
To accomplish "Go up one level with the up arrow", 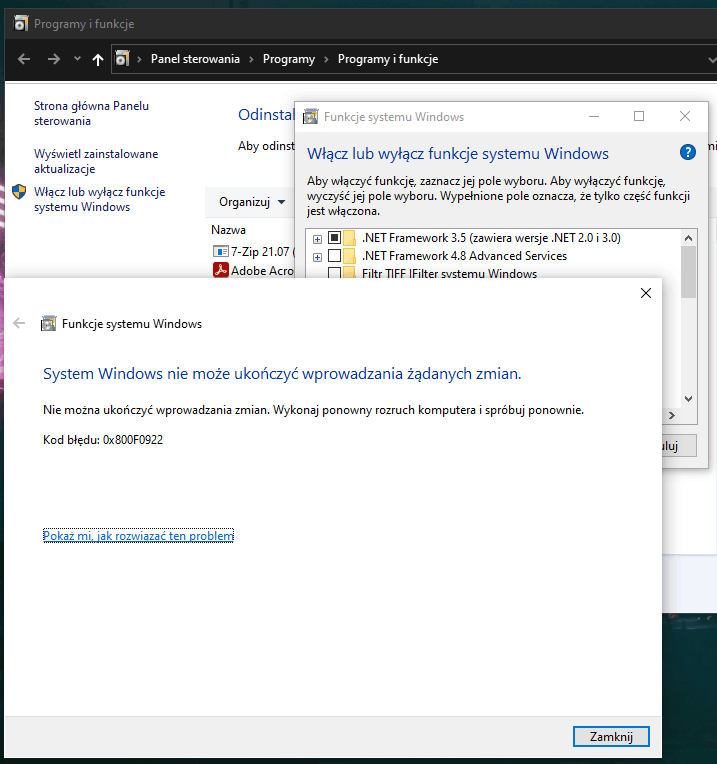I will [97, 59].
